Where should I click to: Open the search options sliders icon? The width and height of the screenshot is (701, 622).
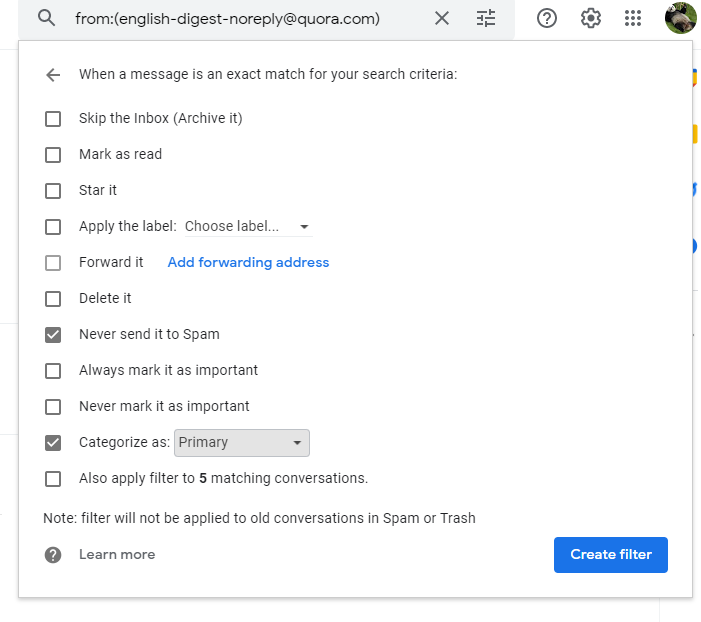pos(486,18)
